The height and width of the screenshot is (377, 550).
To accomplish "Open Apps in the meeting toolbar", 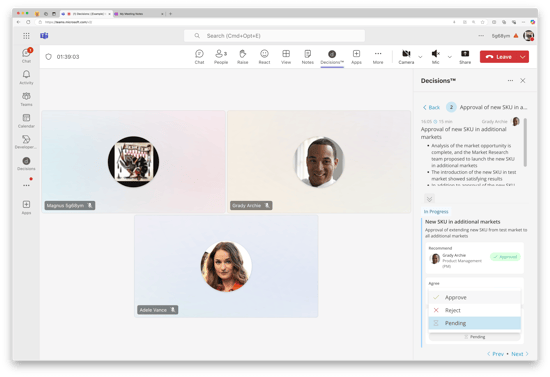I will tap(356, 56).
